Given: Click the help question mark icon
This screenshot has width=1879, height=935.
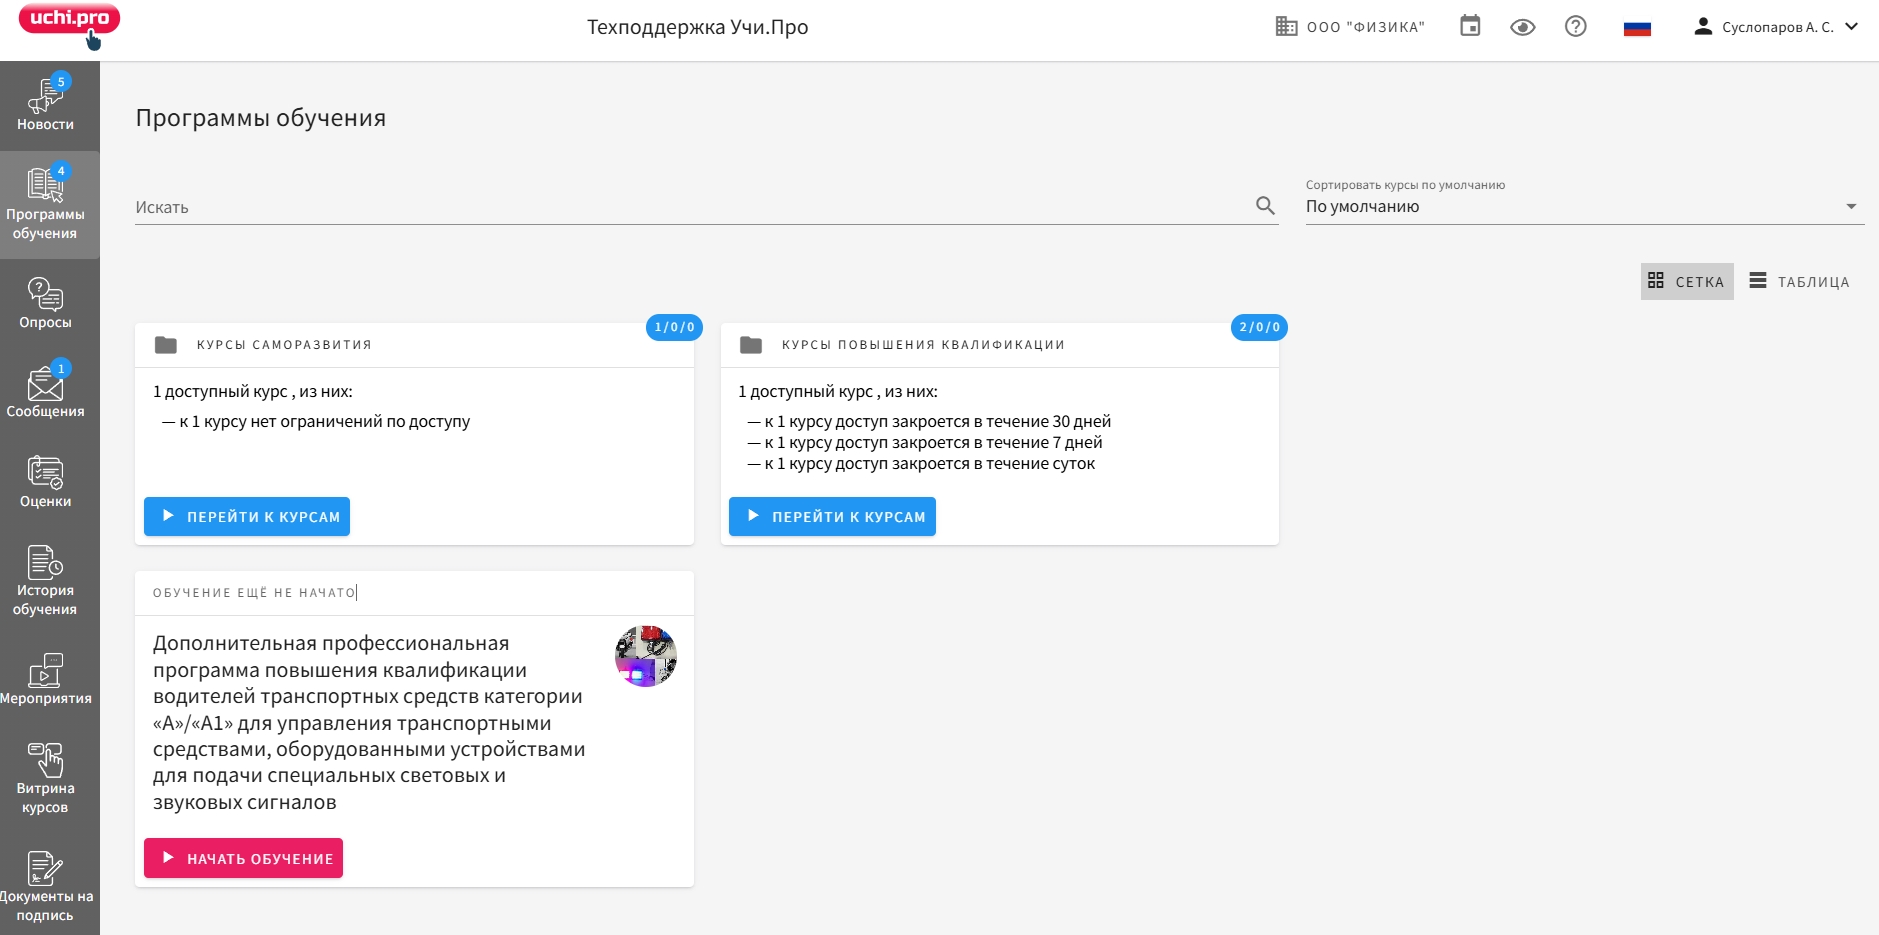Looking at the screenshot, I should click(1575, 27).
